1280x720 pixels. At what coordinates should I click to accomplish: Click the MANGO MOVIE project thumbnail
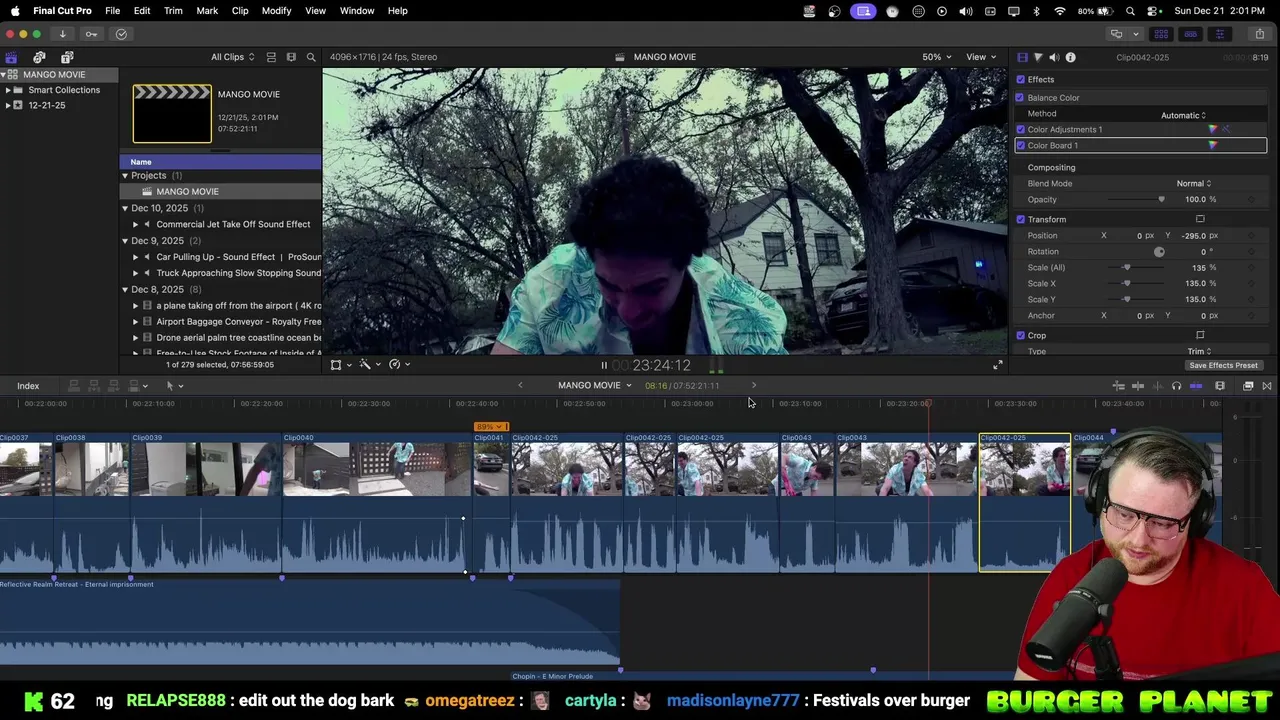(172, 114)
